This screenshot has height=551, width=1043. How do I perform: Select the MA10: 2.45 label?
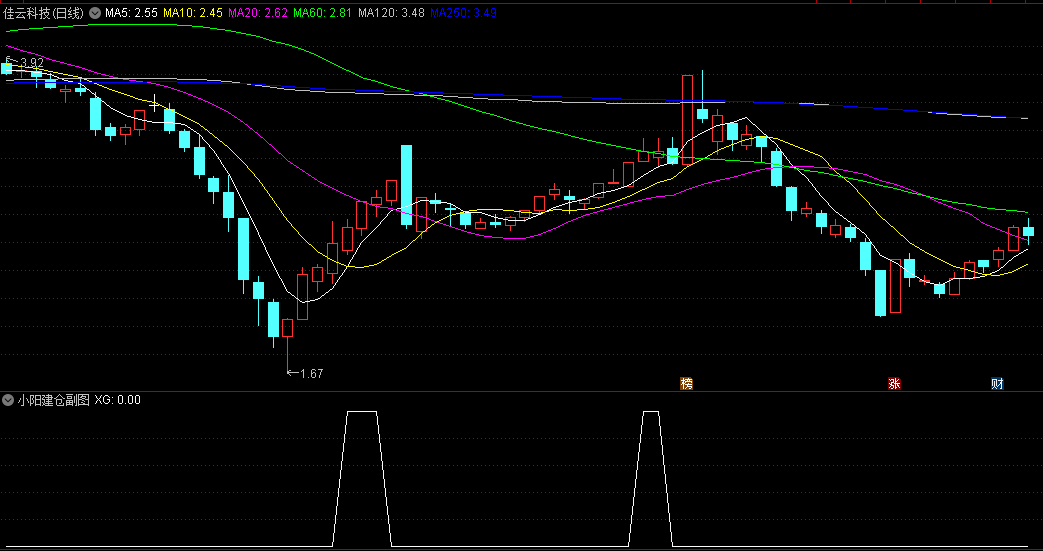193,13
